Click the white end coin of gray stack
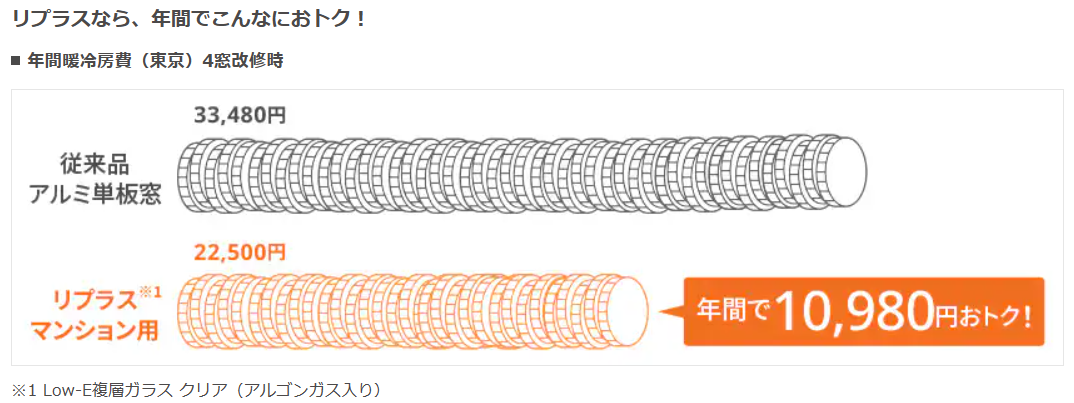Viewport: 1074px width, 403px height. 843,173
